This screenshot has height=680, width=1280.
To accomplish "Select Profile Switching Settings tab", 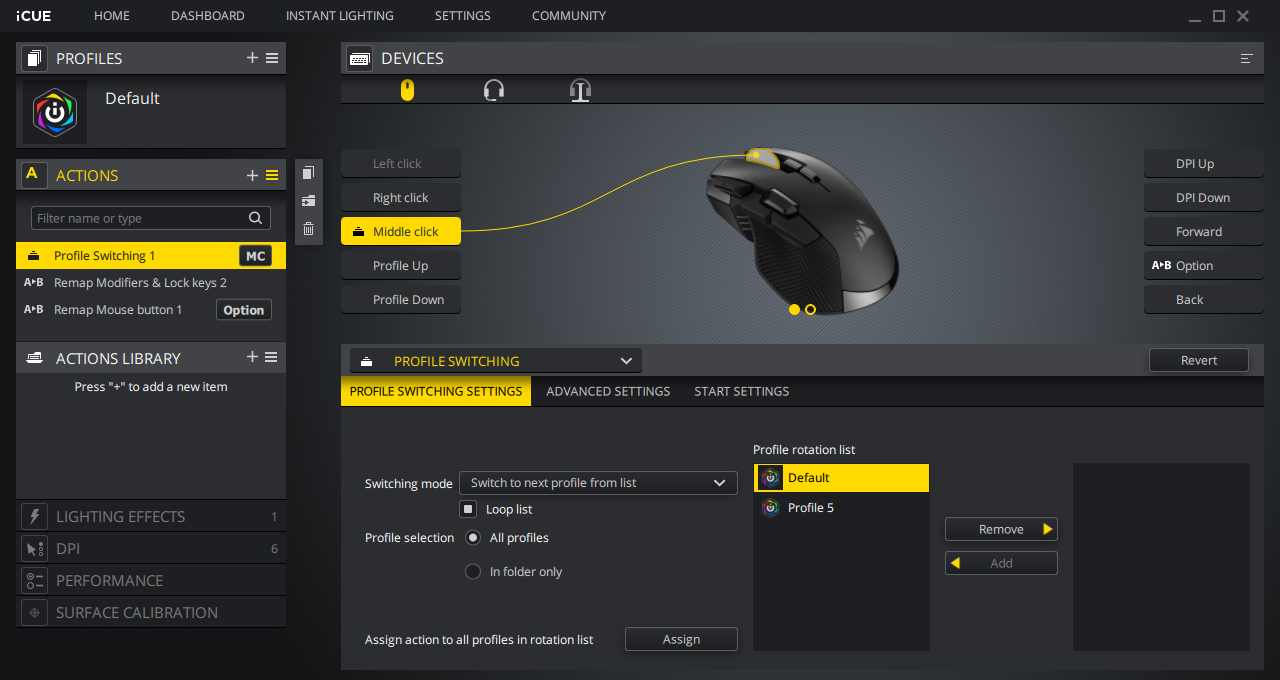I will coord(436,391).
